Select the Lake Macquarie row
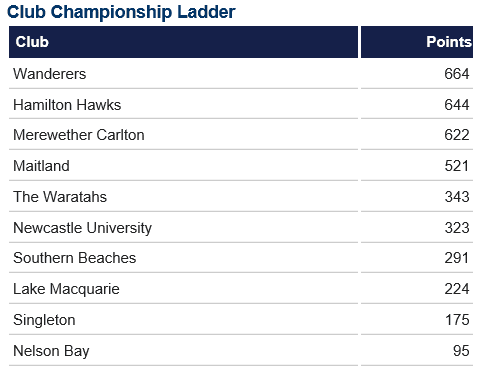This screenshot has width=481, height=371. [x=241, y=289]
